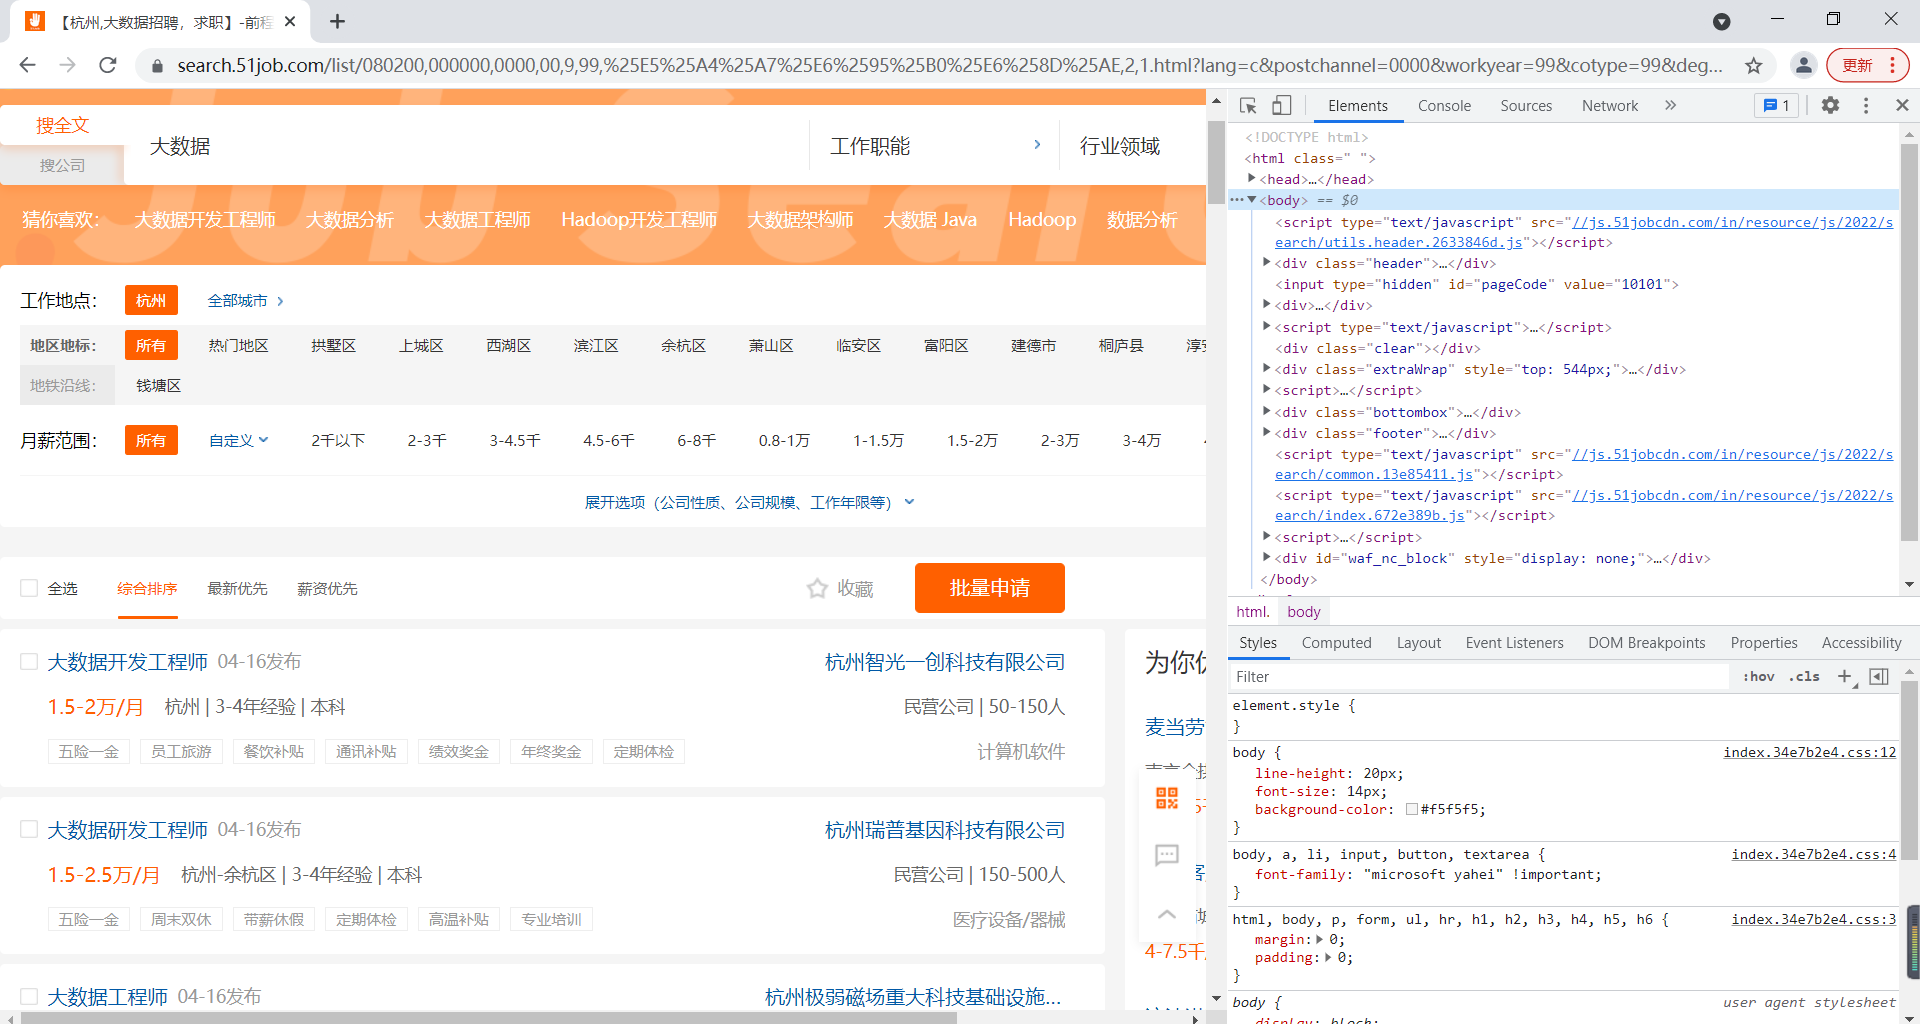Open 自定义 salary dropdown
This screenshot has width=1920, height=1024.
pos(238,440)
